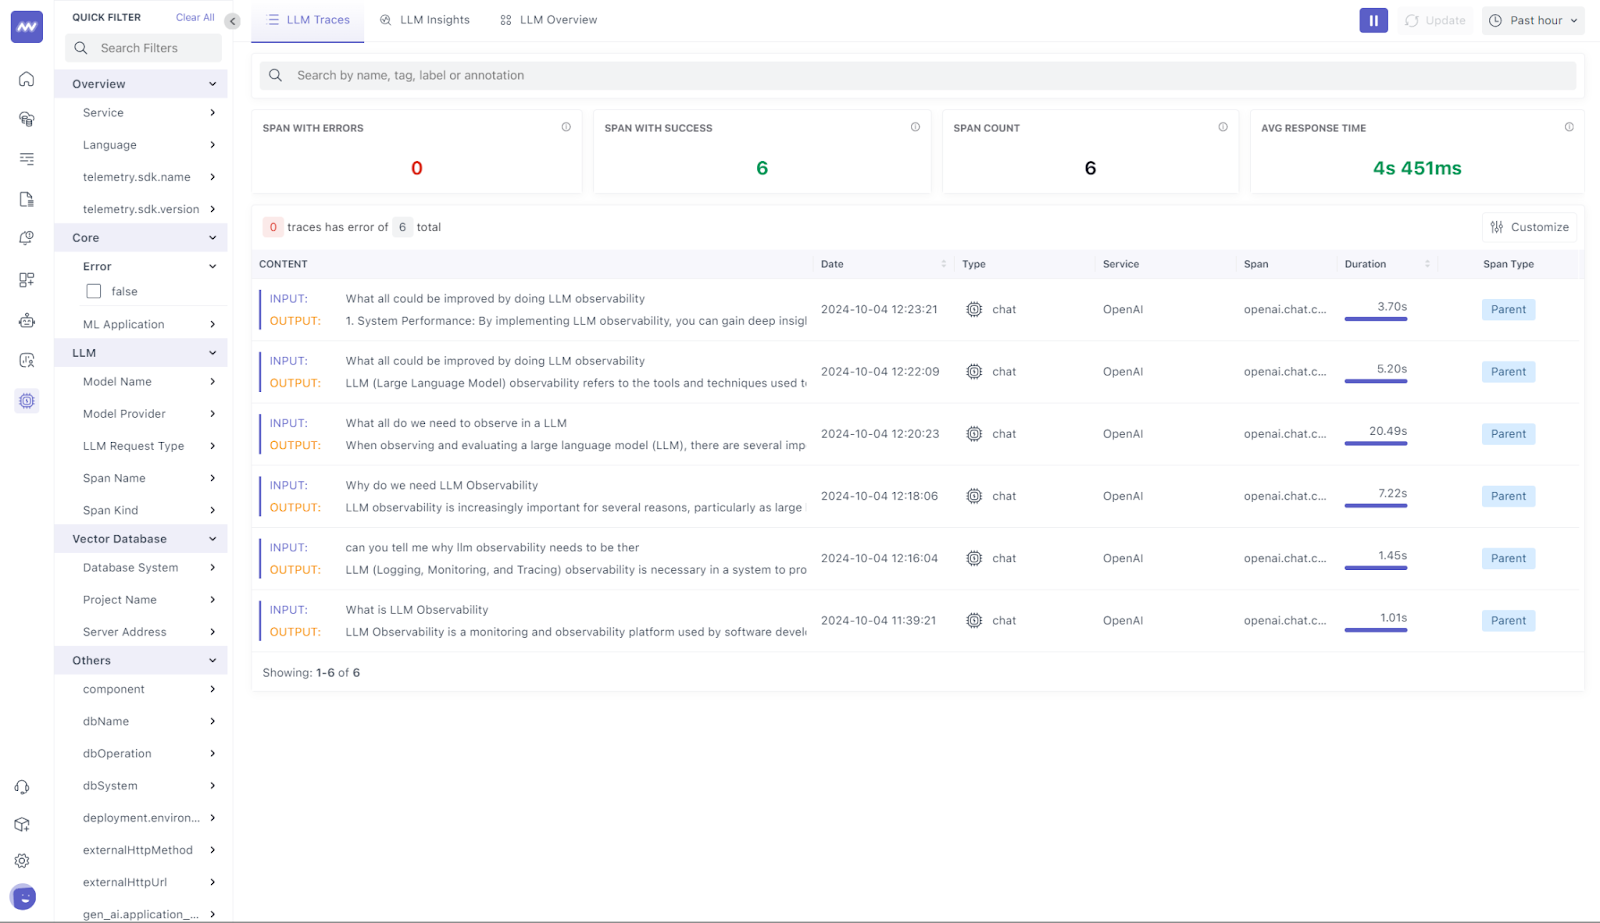Collapse the Quick Filter panel with the chevron

232,20
